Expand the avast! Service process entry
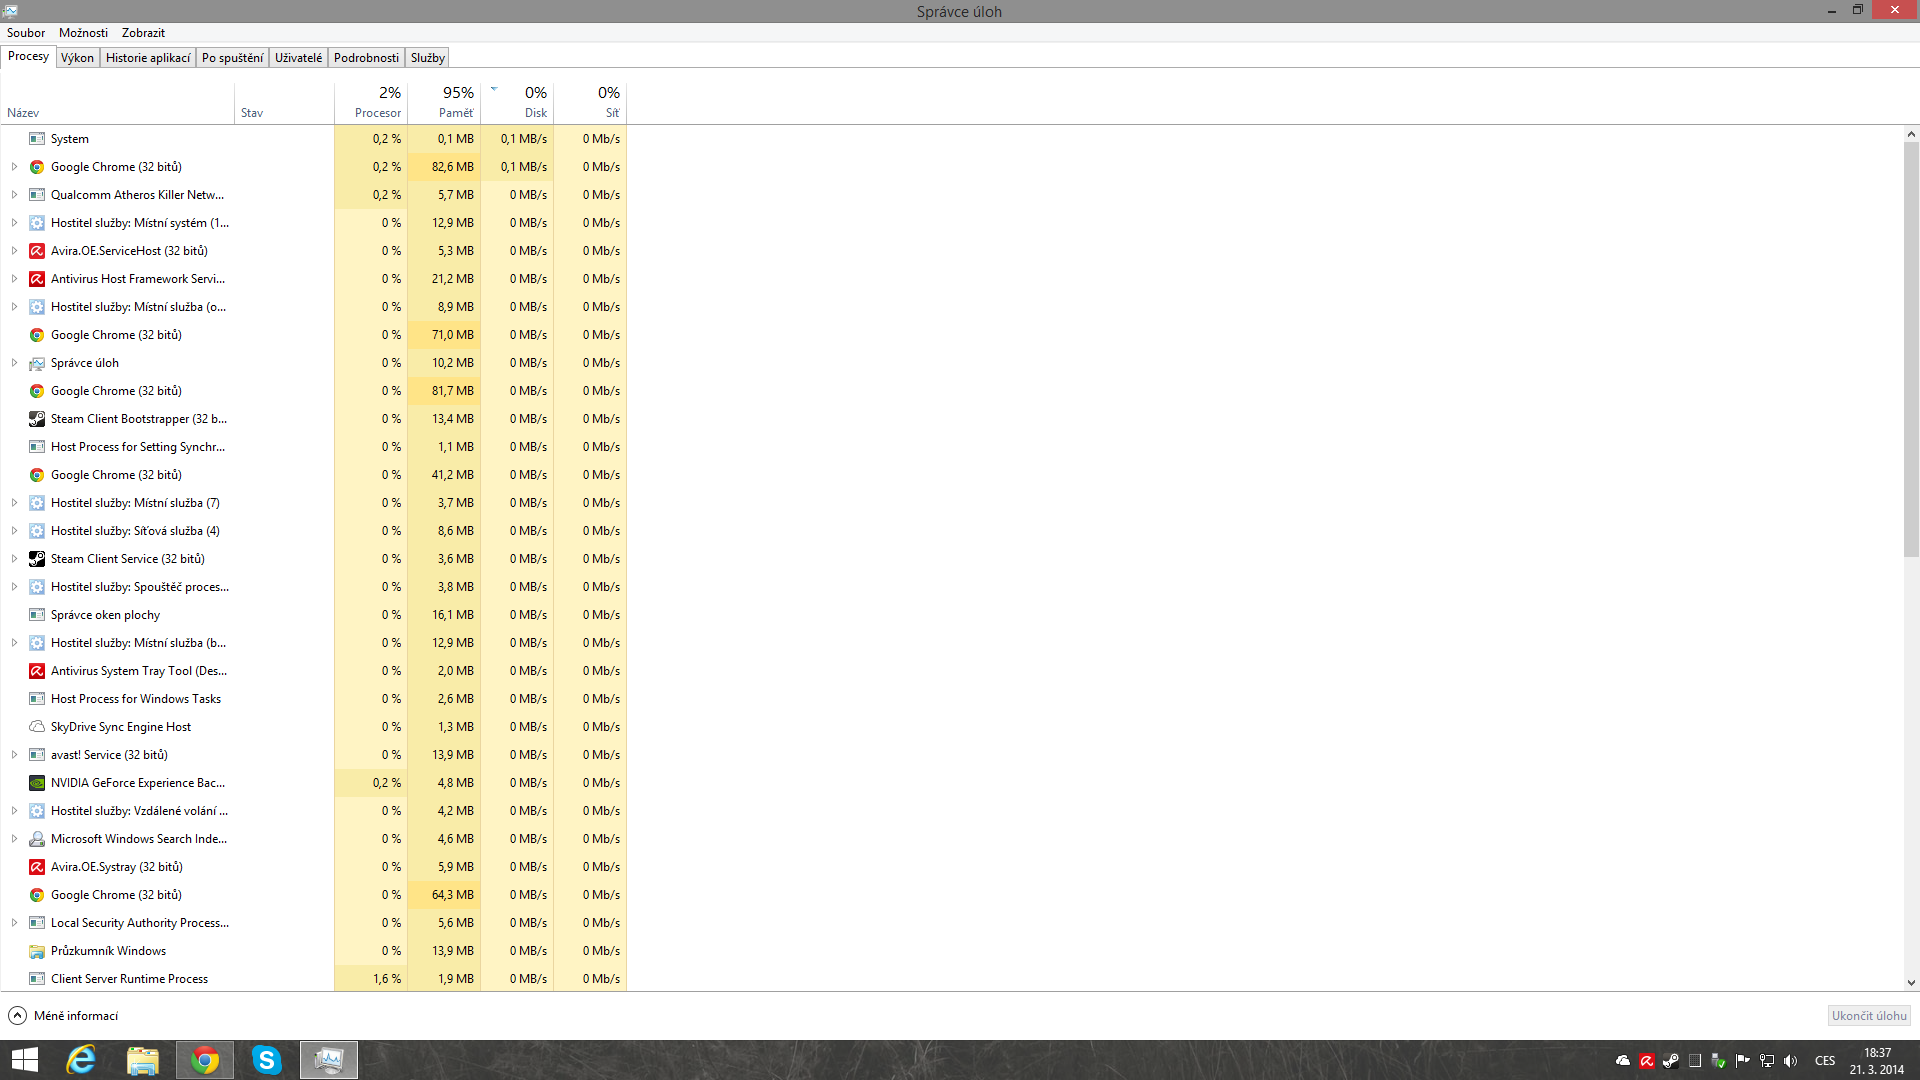Screen dimensions: 1920x1080 [14, 755]
